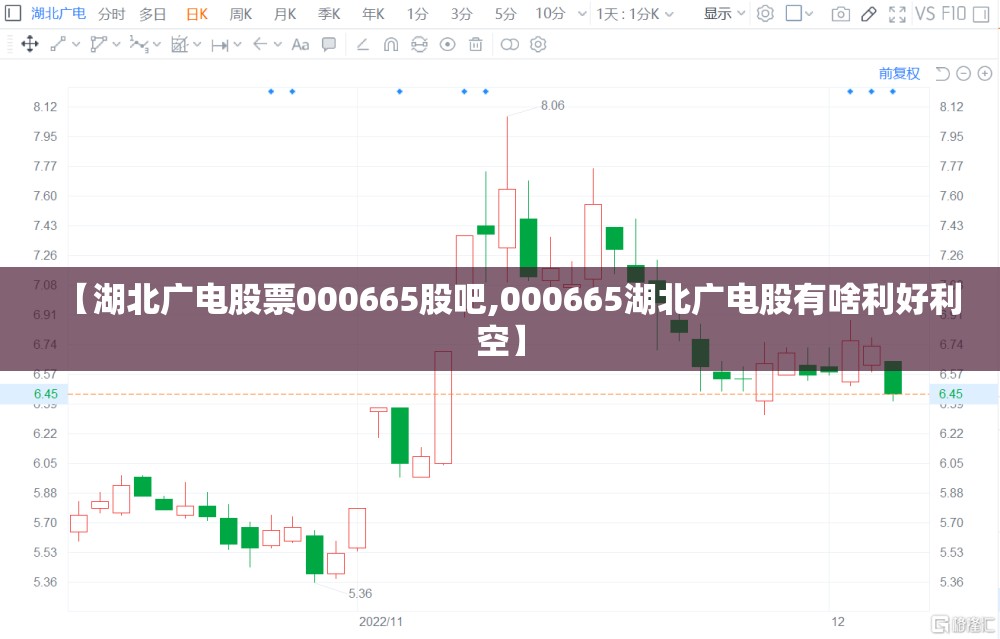
Task: Expand the line tool dropdown arrow
Action: [x=76, y=45]
